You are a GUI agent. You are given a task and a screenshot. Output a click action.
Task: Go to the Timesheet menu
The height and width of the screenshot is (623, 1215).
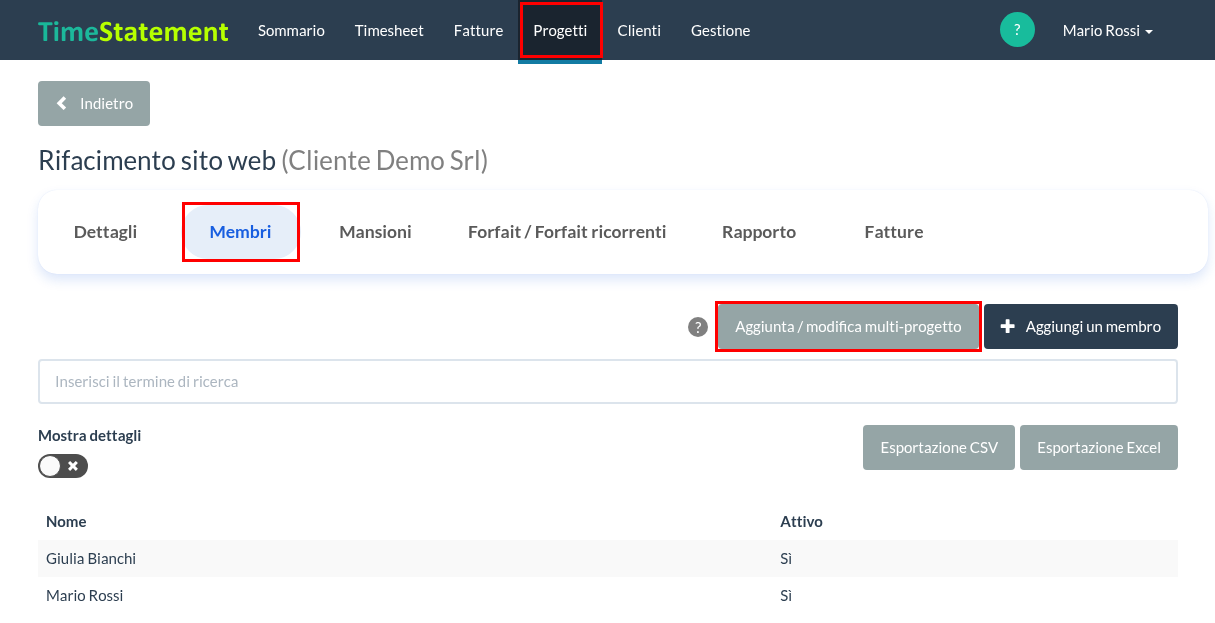pyautogui.click(x=389, y=31)
